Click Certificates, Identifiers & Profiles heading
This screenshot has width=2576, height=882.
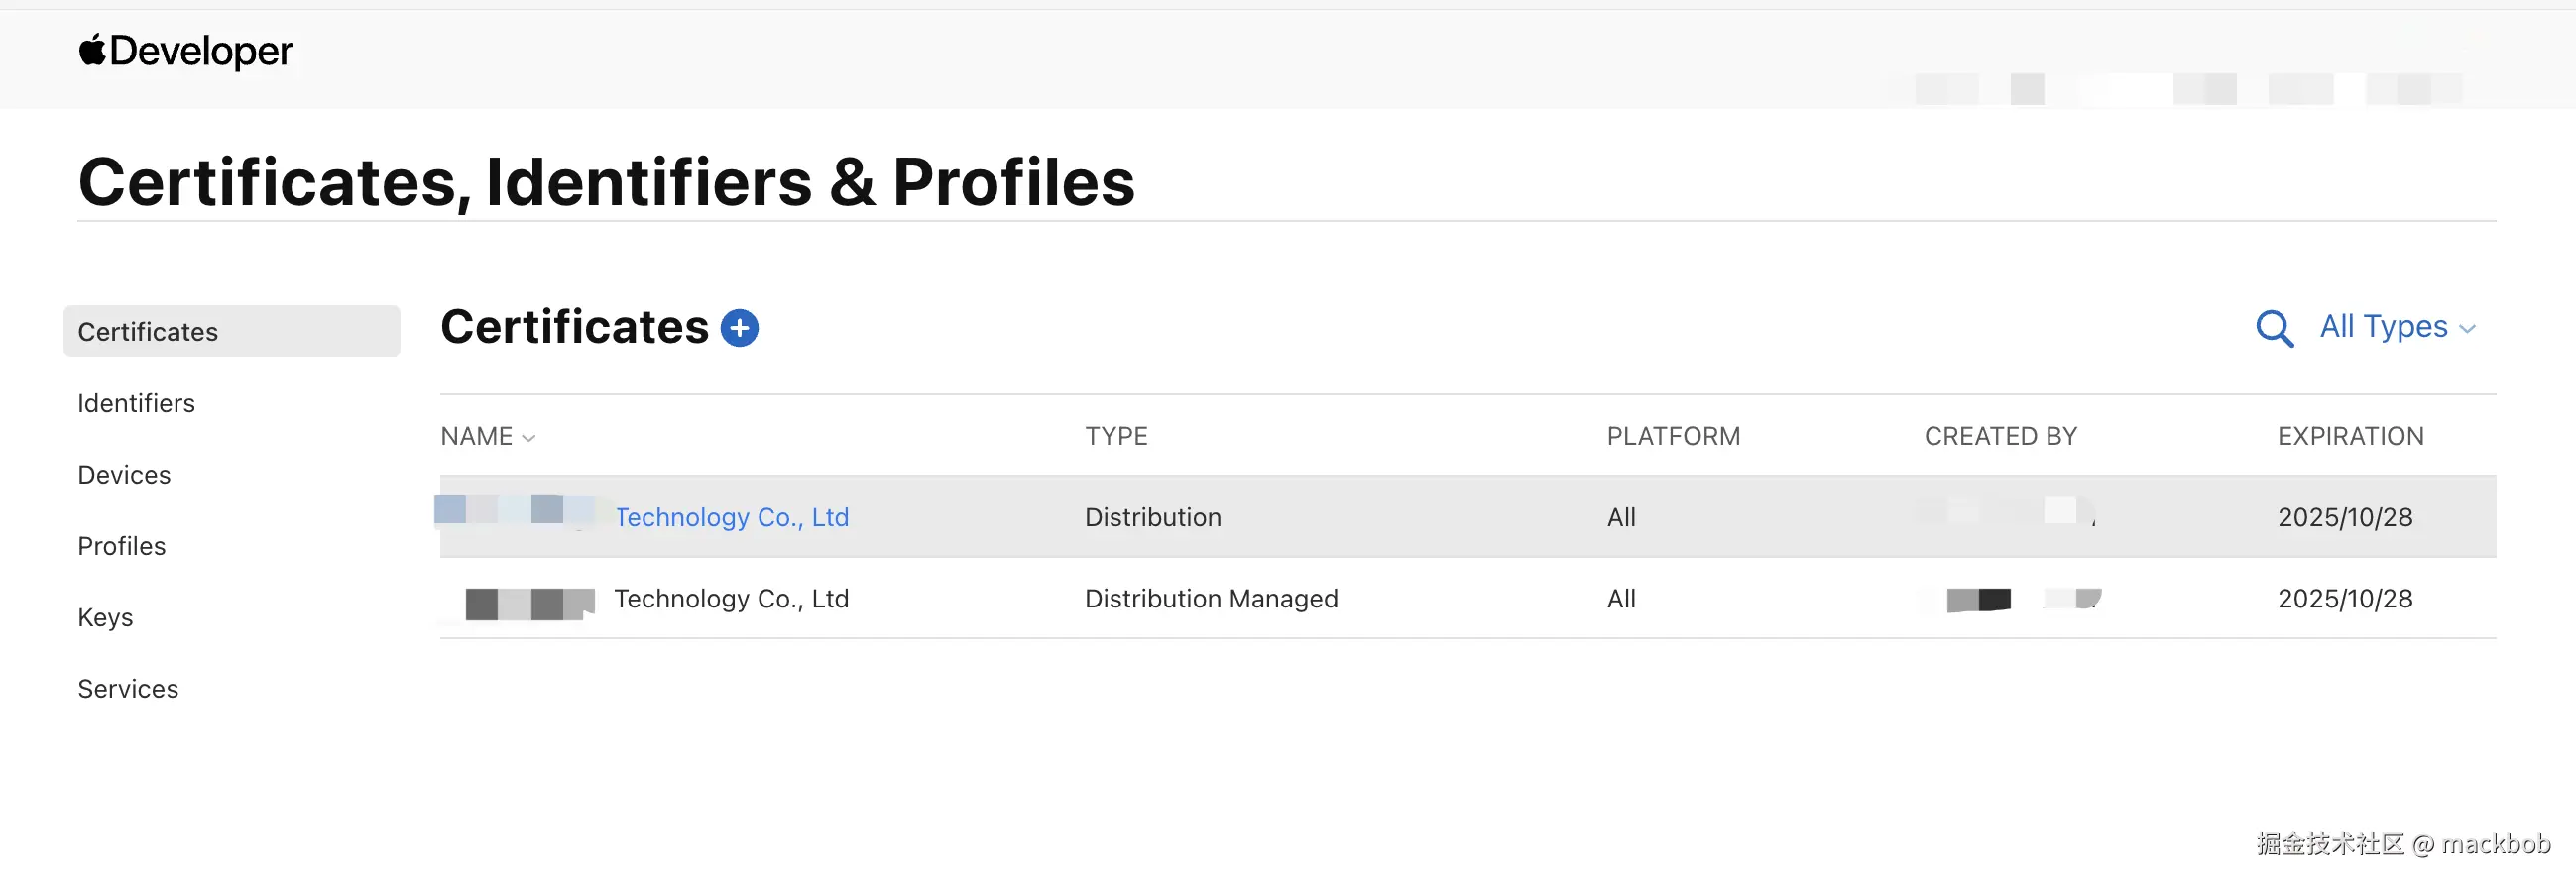click(x=607, y=183)
